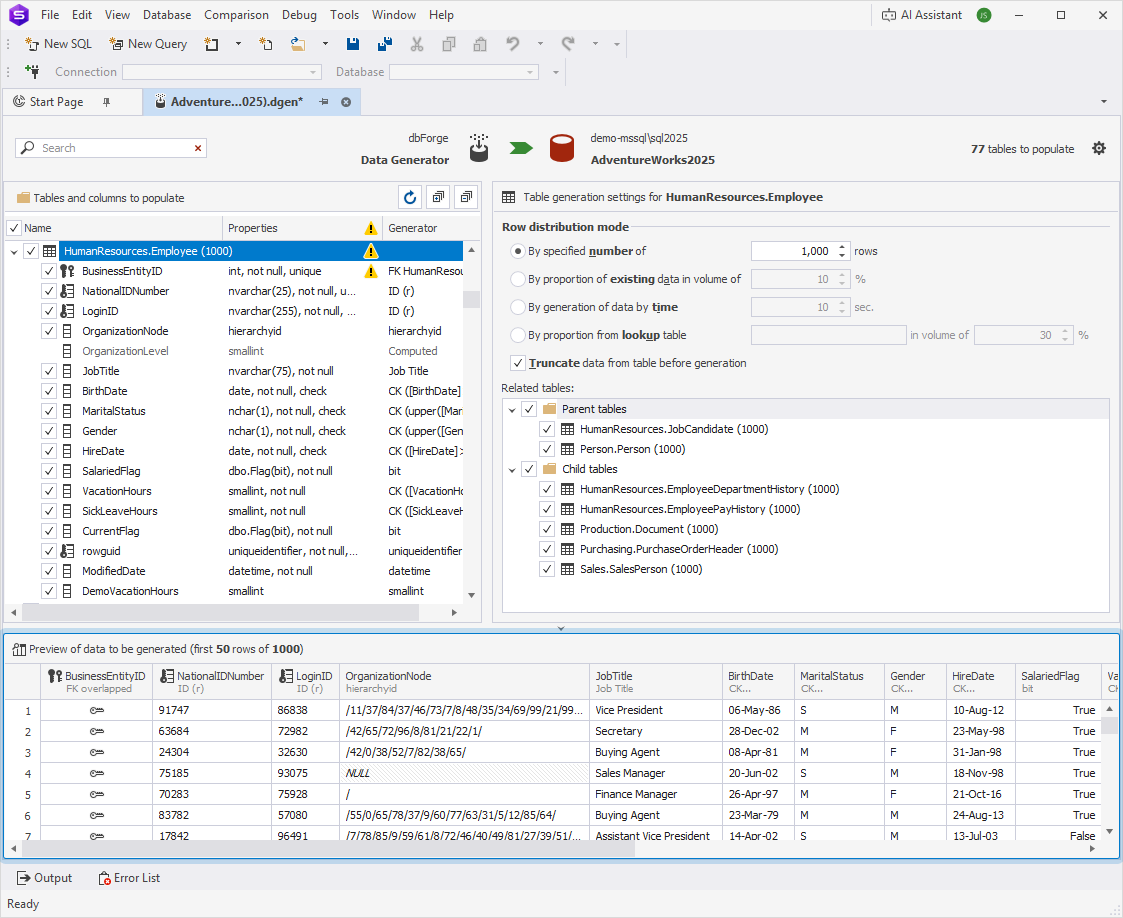Click the dbForge Data Generator icon
This screenshot has width=1123, height=918.
tap(478, 148)
